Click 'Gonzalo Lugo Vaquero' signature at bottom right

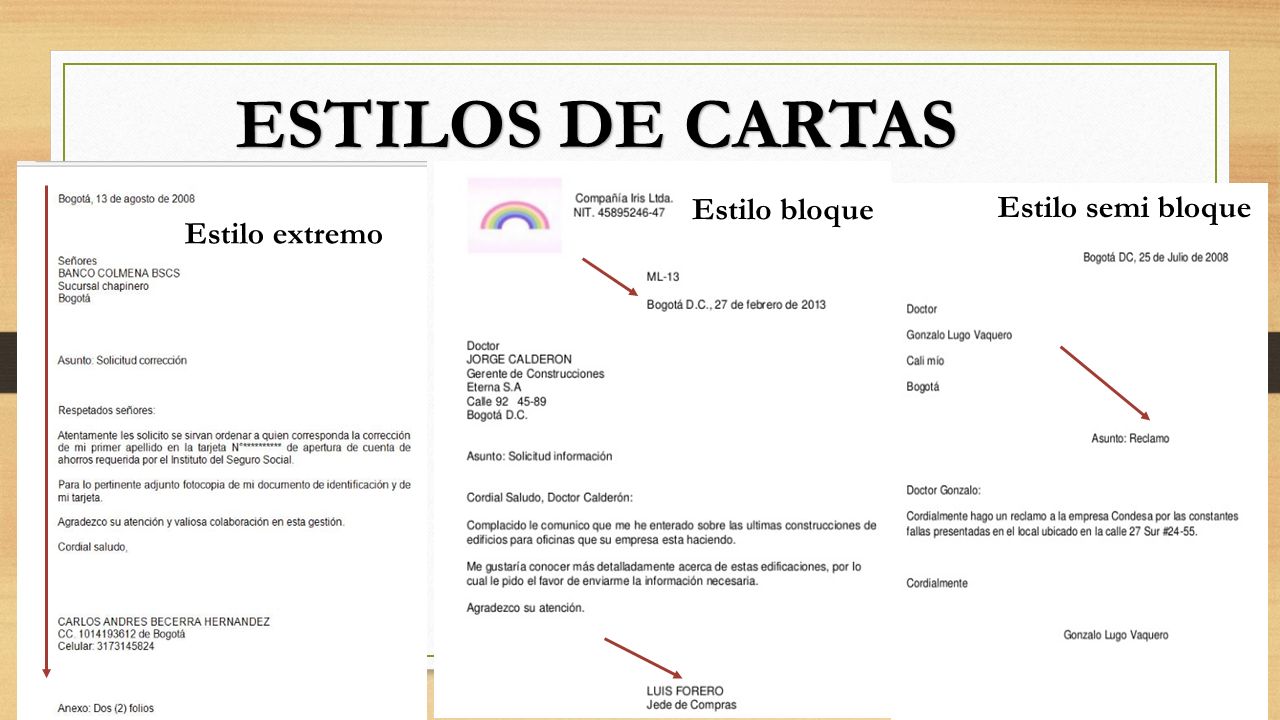coord(1116,635)
